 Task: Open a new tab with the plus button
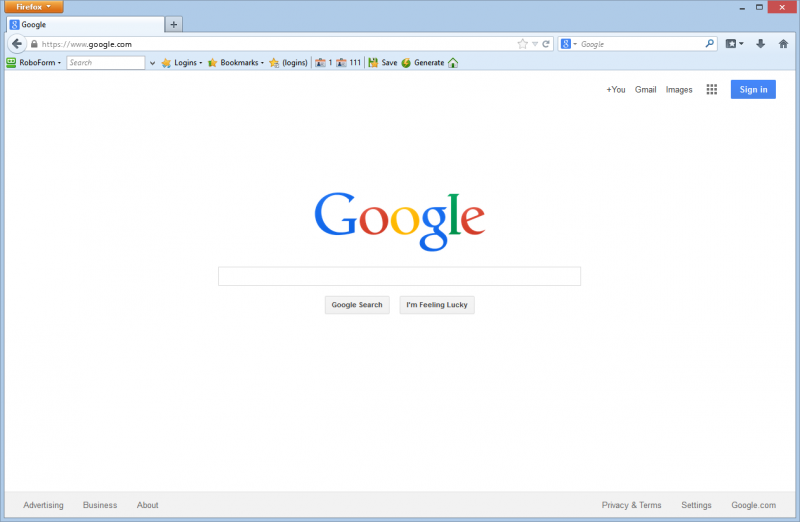tap(173, 24)
